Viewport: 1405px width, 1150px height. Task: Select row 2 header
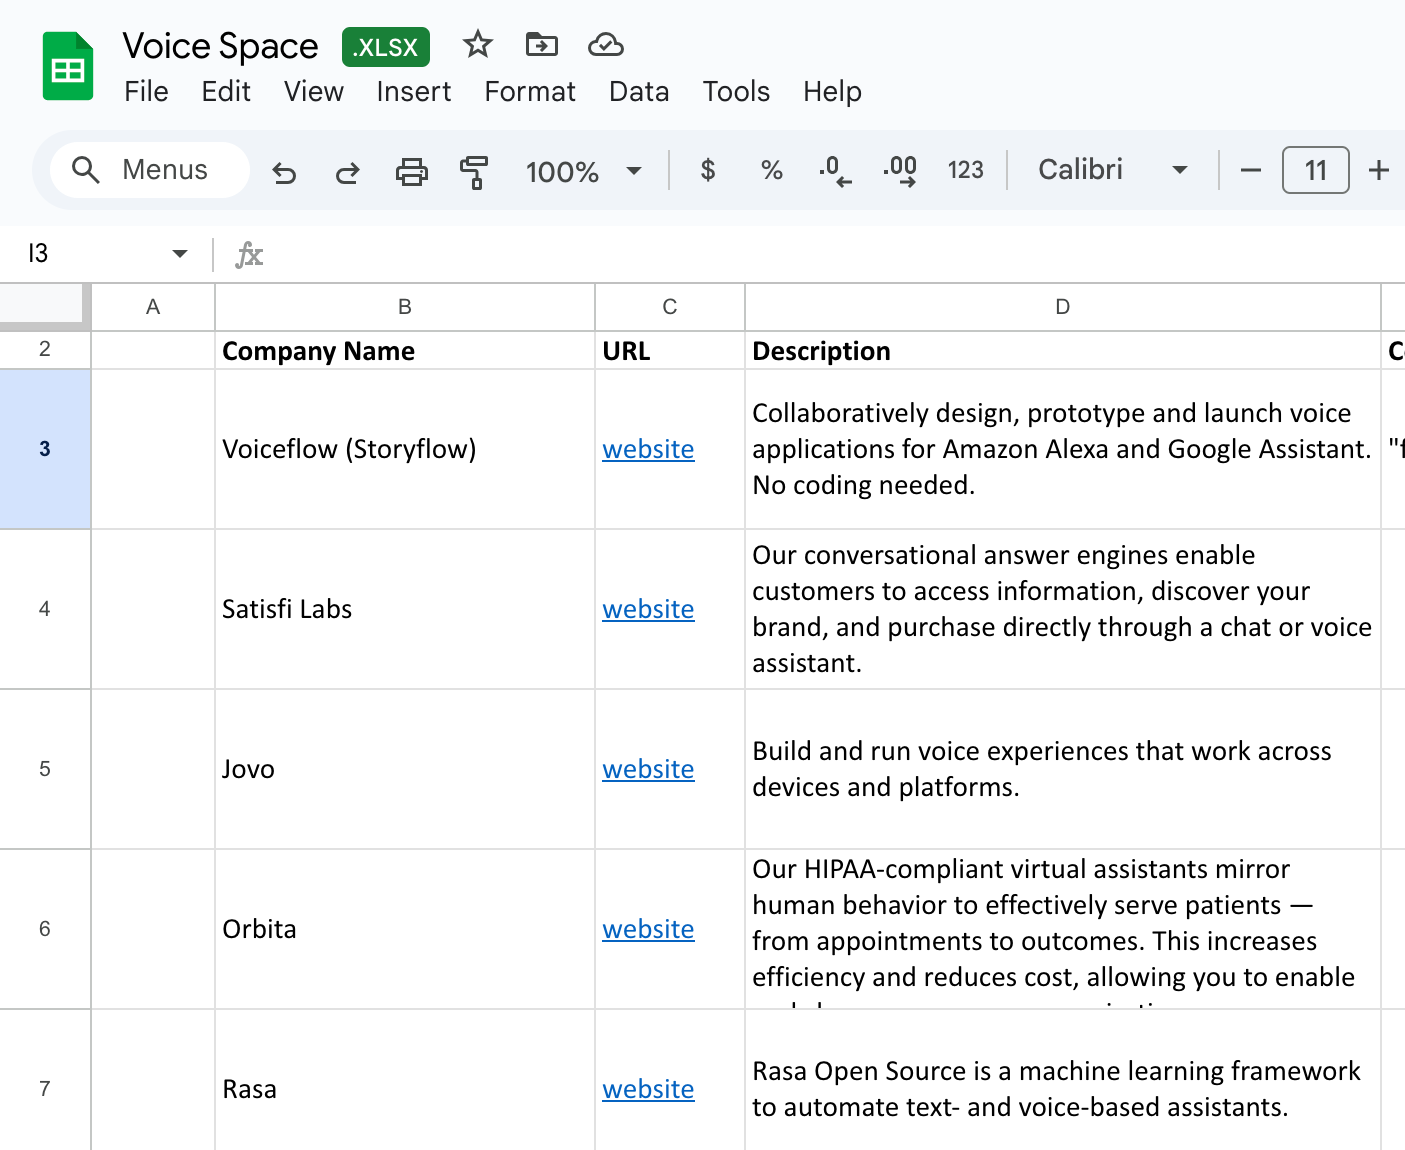[45, 349]
